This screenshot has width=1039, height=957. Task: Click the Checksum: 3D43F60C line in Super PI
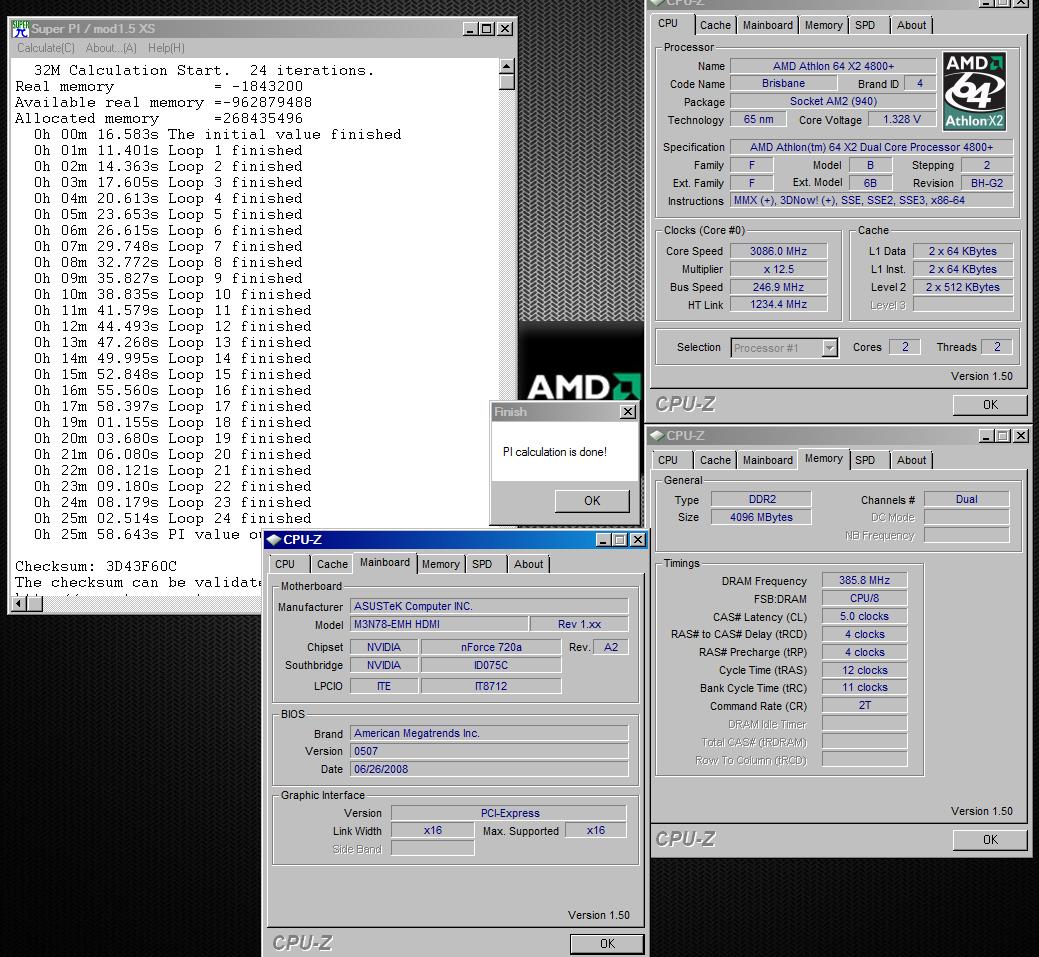pyautogui.click(x=96, y=567)
